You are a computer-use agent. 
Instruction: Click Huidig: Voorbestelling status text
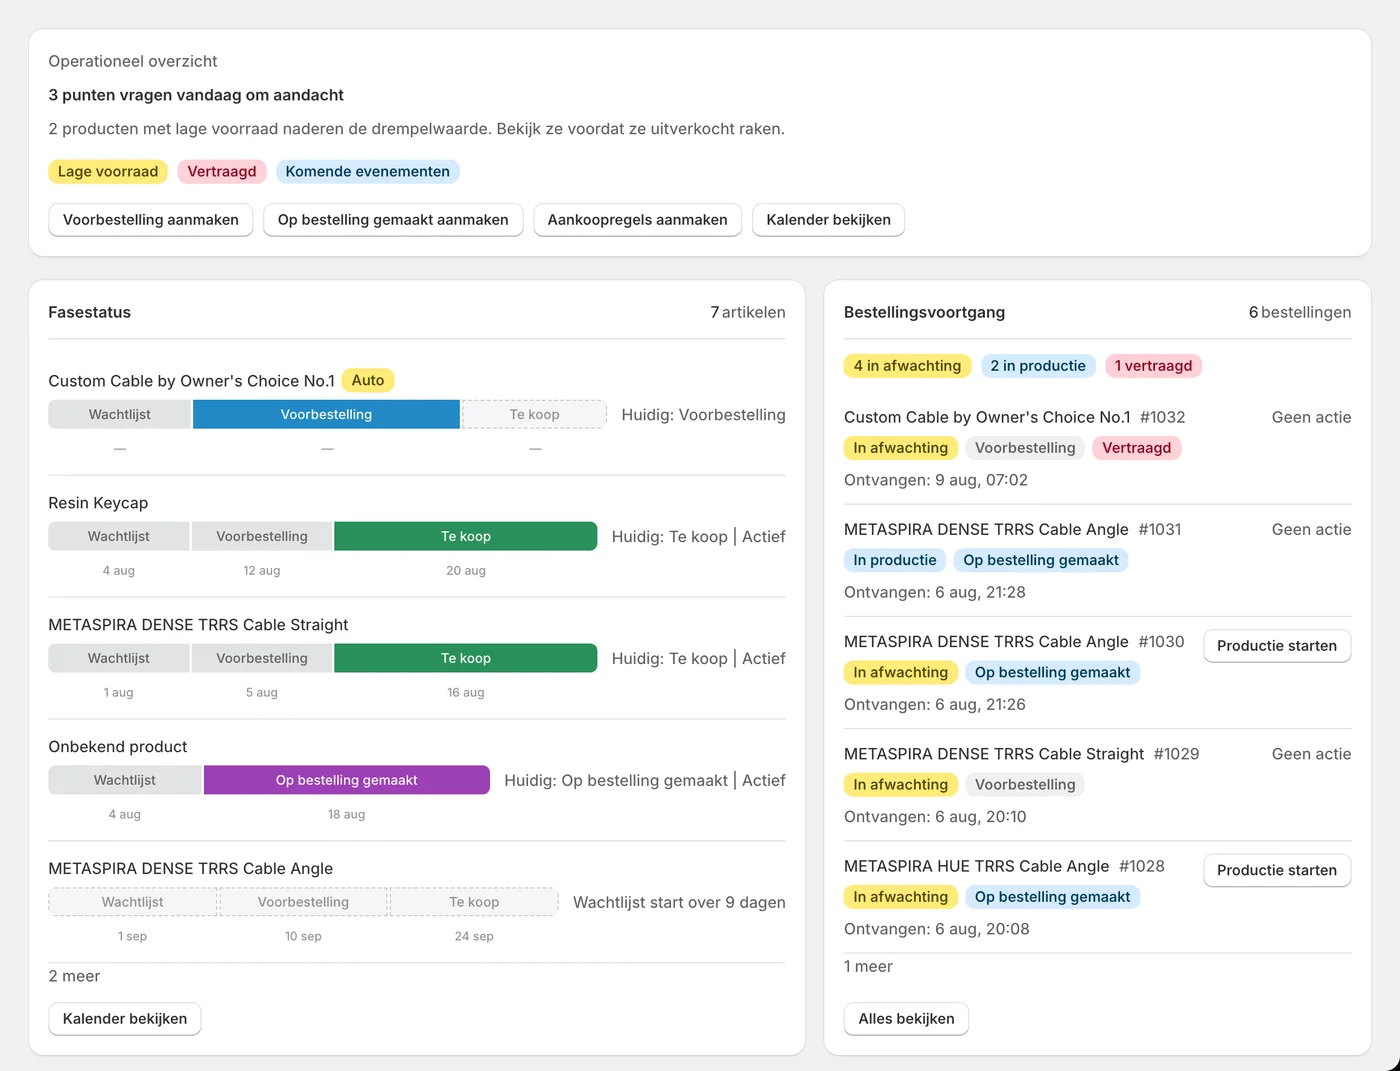tap(703, 414)
